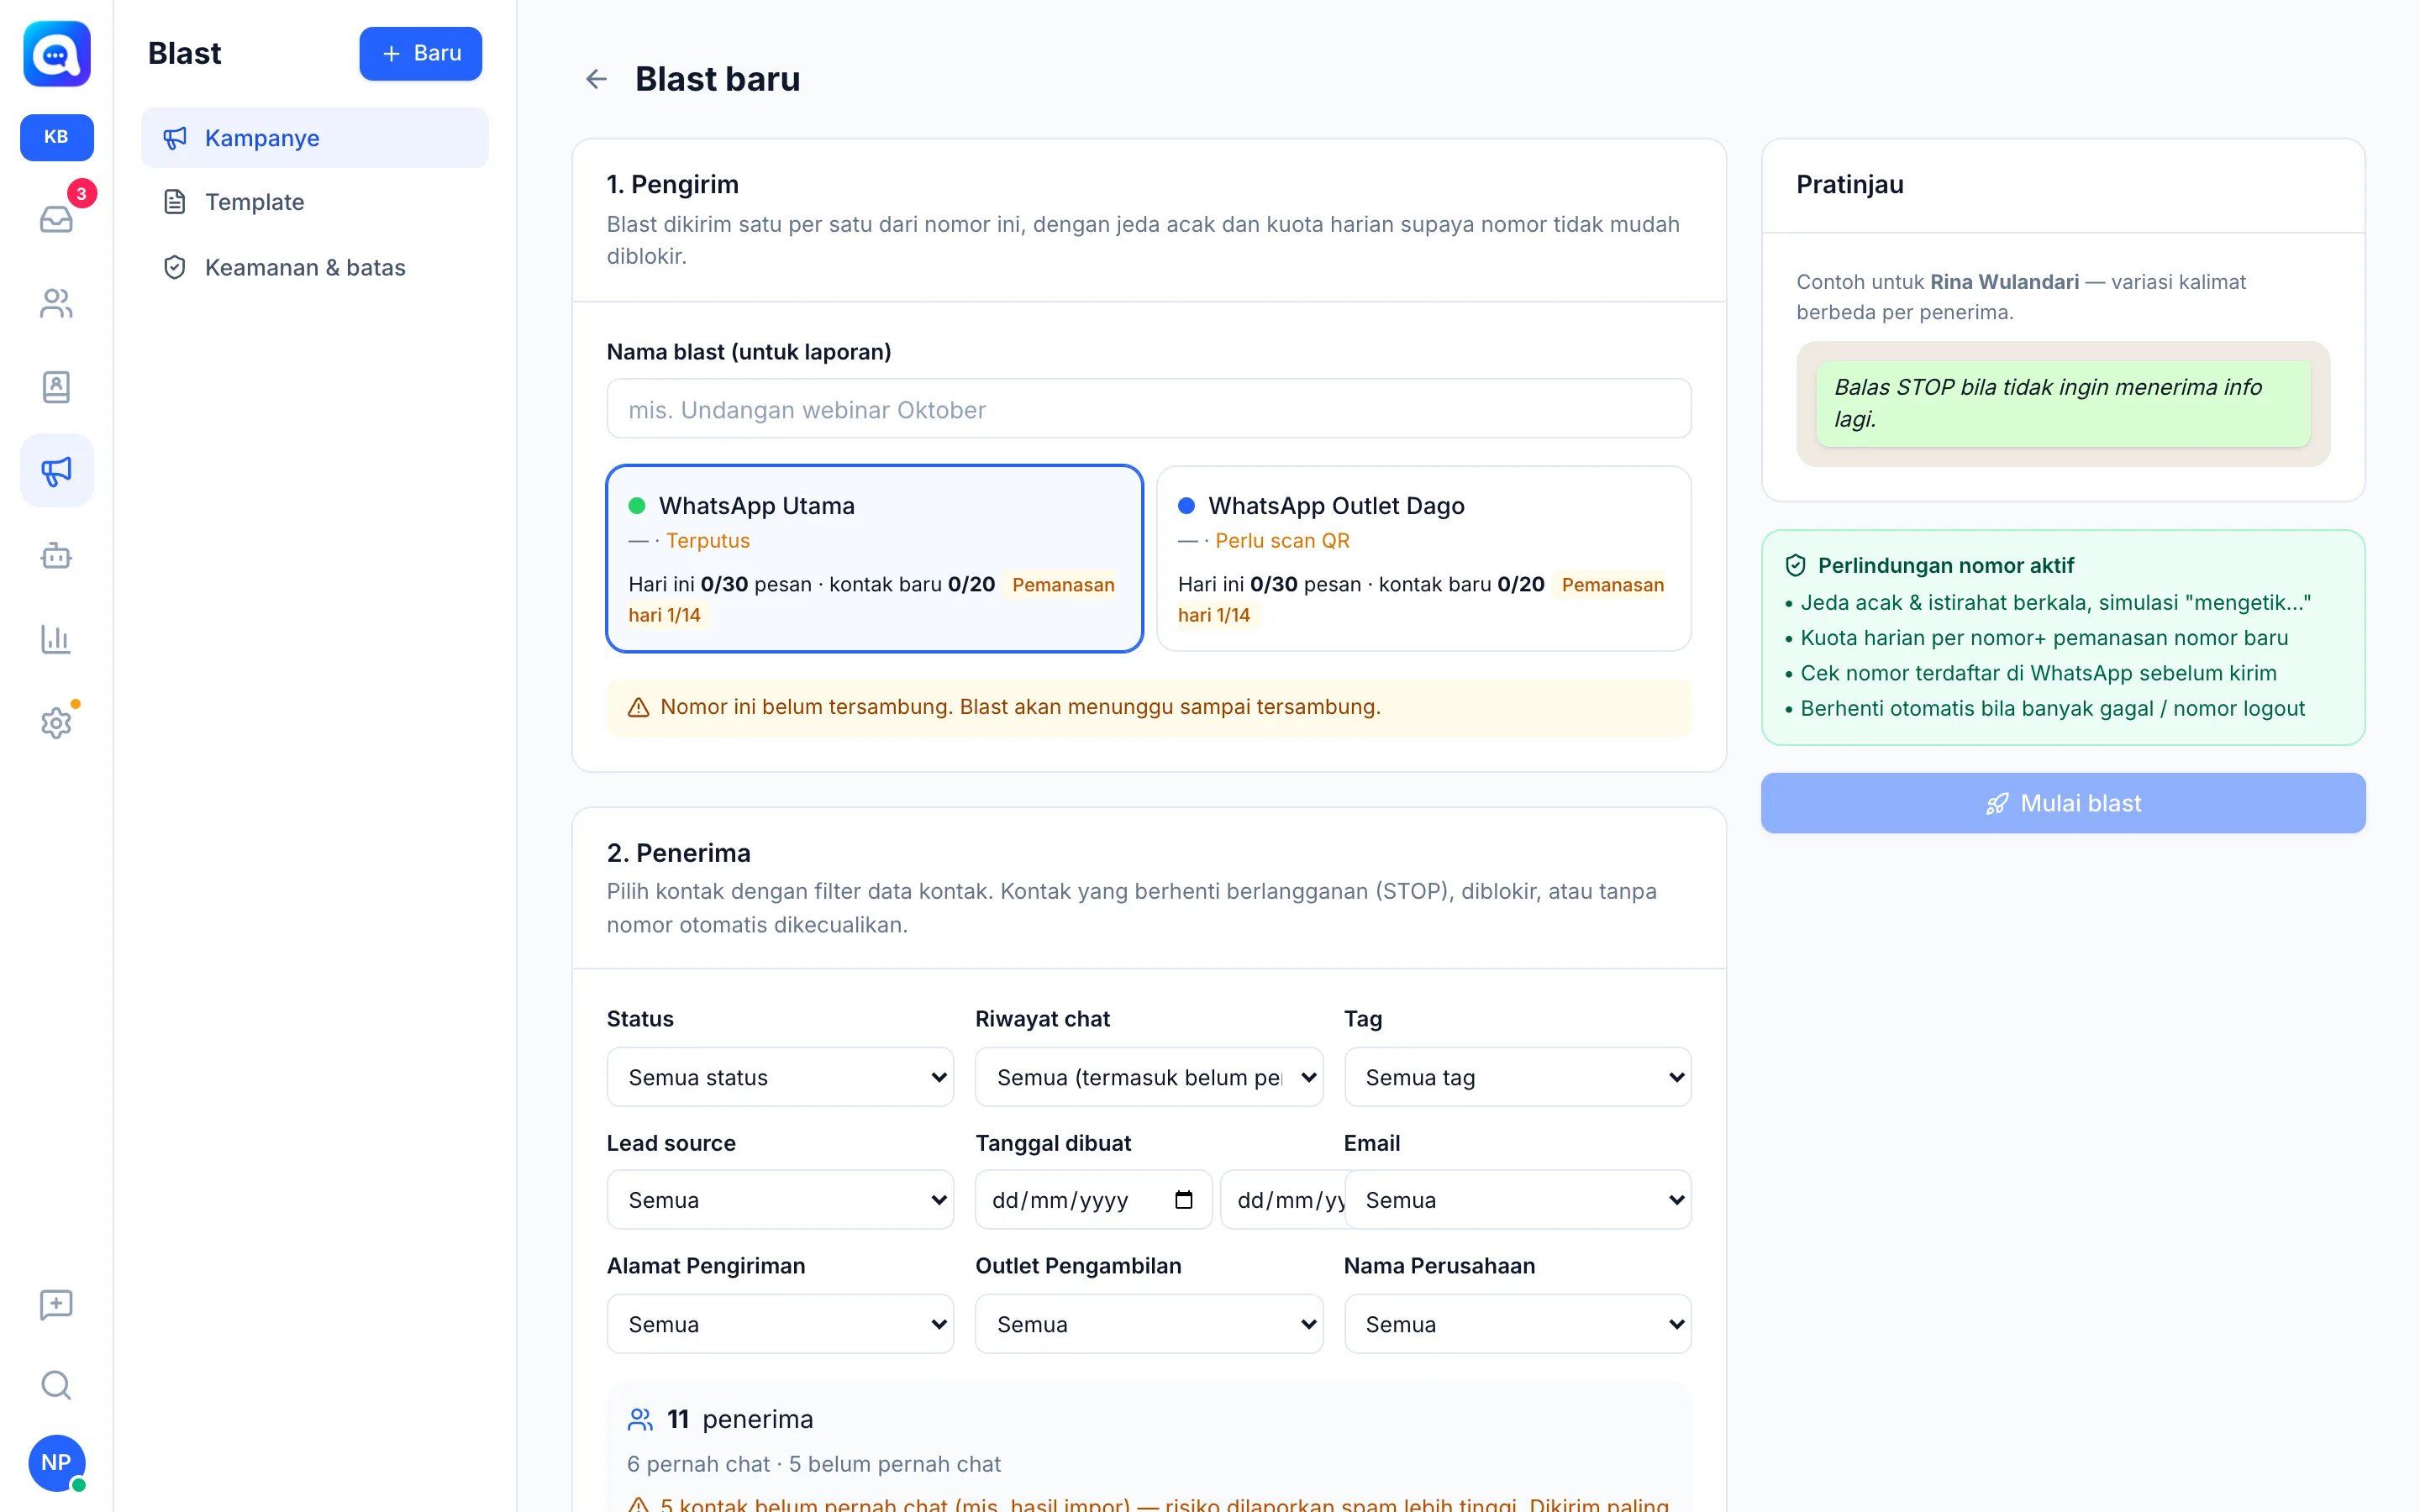The width and height of the screenshot is (2420, 1512).
Task: Open the inbox icon with 3 badge
Action: (56, 218)
